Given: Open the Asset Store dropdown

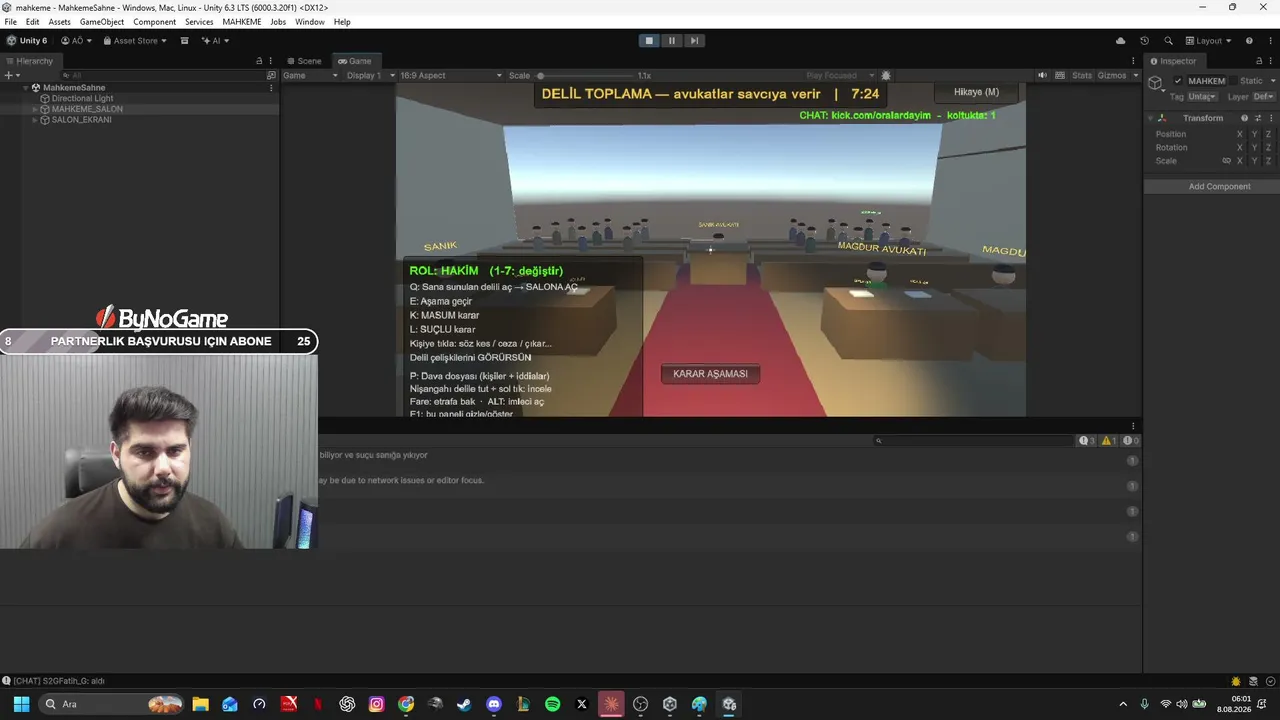Looking at the screenshot, I should click(135, 41).
